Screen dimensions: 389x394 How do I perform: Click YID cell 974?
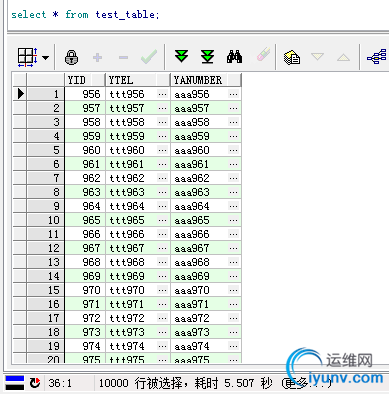pyautogui.click(x=85, y=346)
